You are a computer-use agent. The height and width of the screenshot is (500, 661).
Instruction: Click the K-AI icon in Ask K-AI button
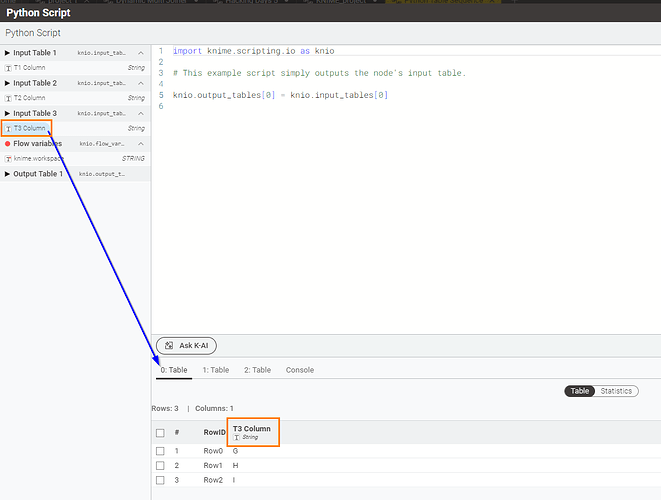[169, 345]
